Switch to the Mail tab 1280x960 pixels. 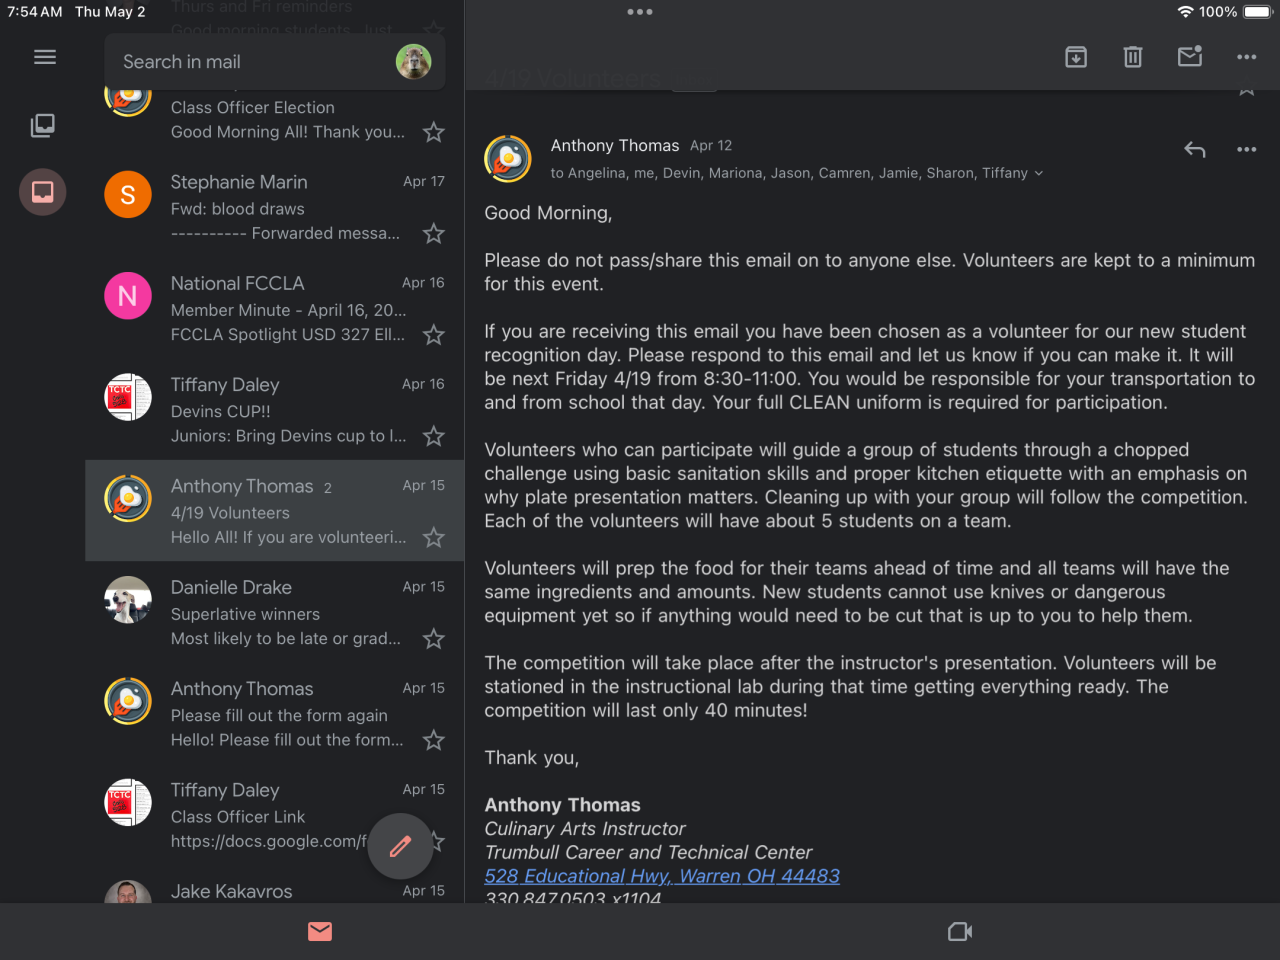[320, 932]
